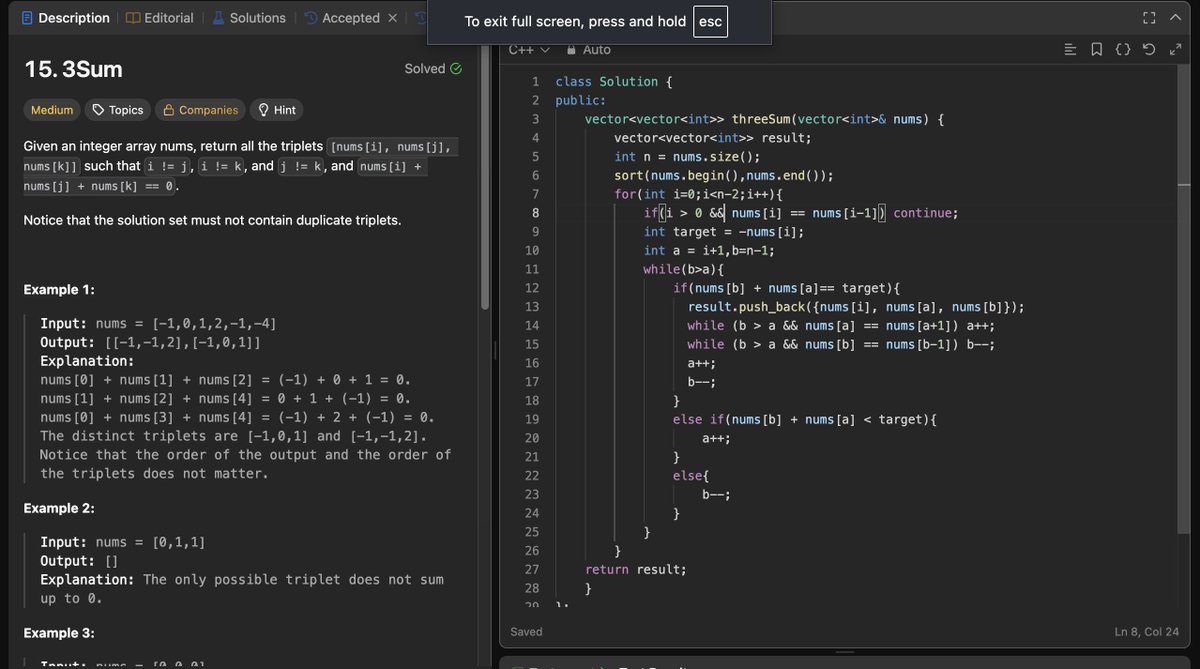Click the 'return result;' code line
This screenshot has height=669, width=1200.
click(x=636, y=569)
